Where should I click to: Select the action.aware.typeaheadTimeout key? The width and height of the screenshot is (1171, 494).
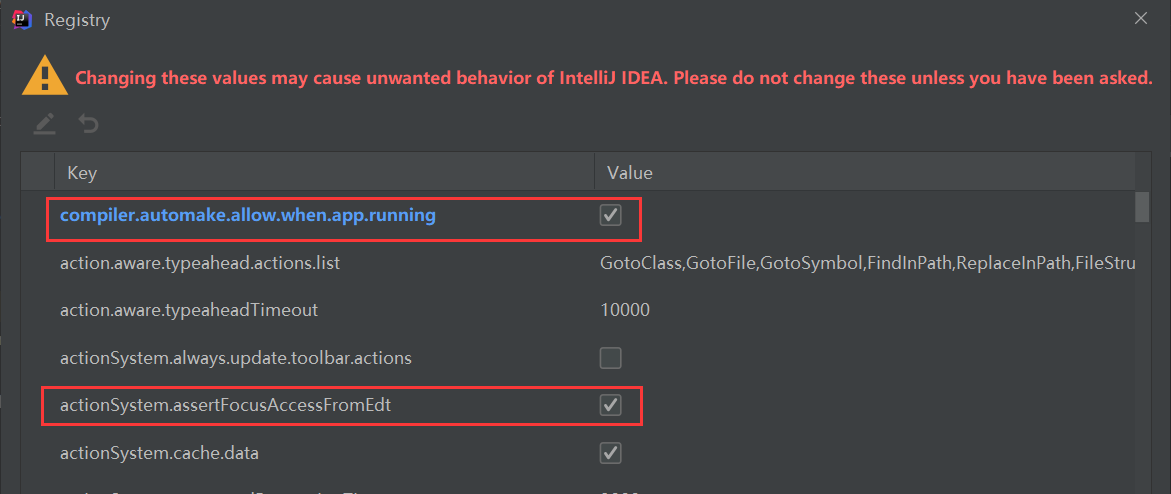[189, 310]
